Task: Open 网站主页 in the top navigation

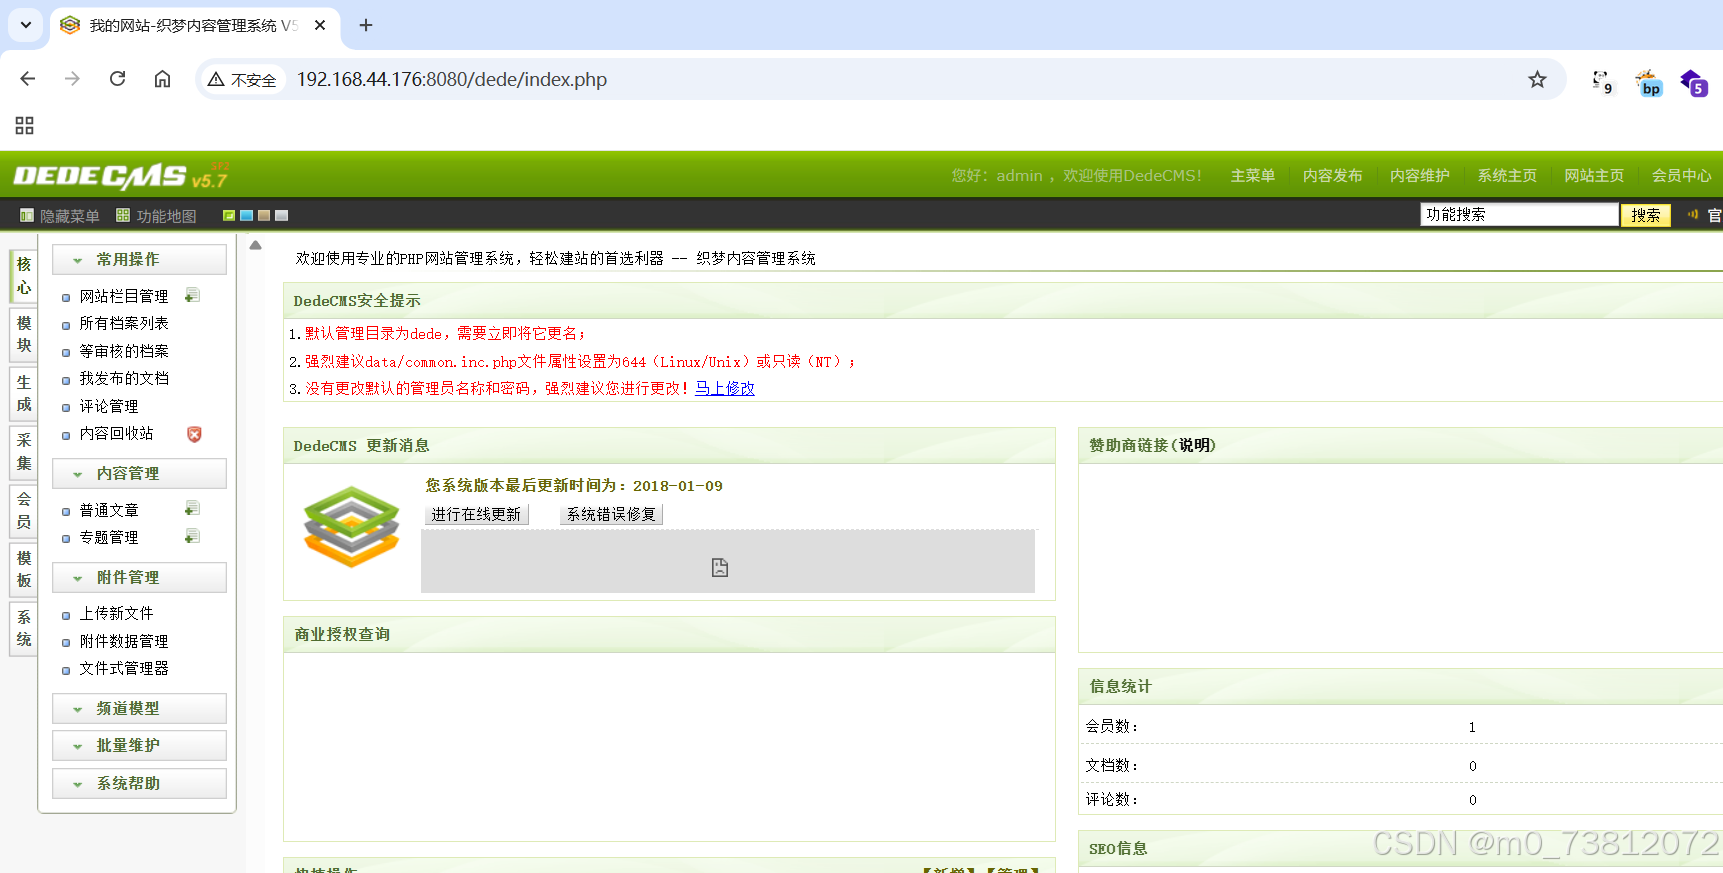Action: point(1594,175)
